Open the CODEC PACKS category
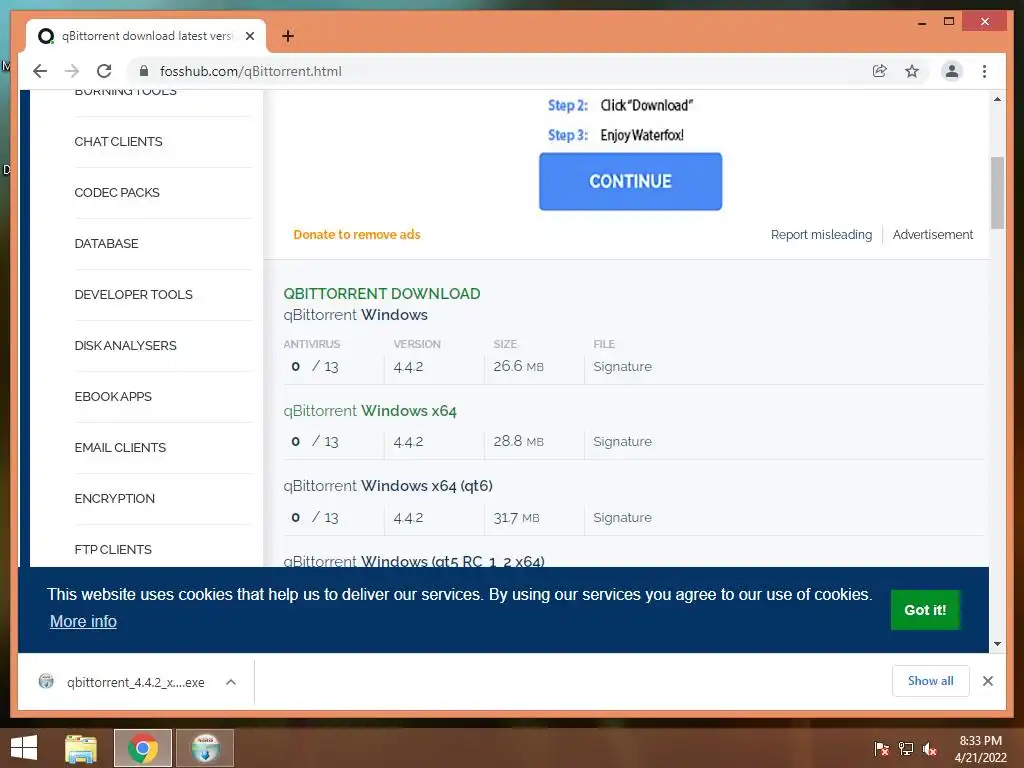Screen dimensions: 1024x768 (117, 193)
